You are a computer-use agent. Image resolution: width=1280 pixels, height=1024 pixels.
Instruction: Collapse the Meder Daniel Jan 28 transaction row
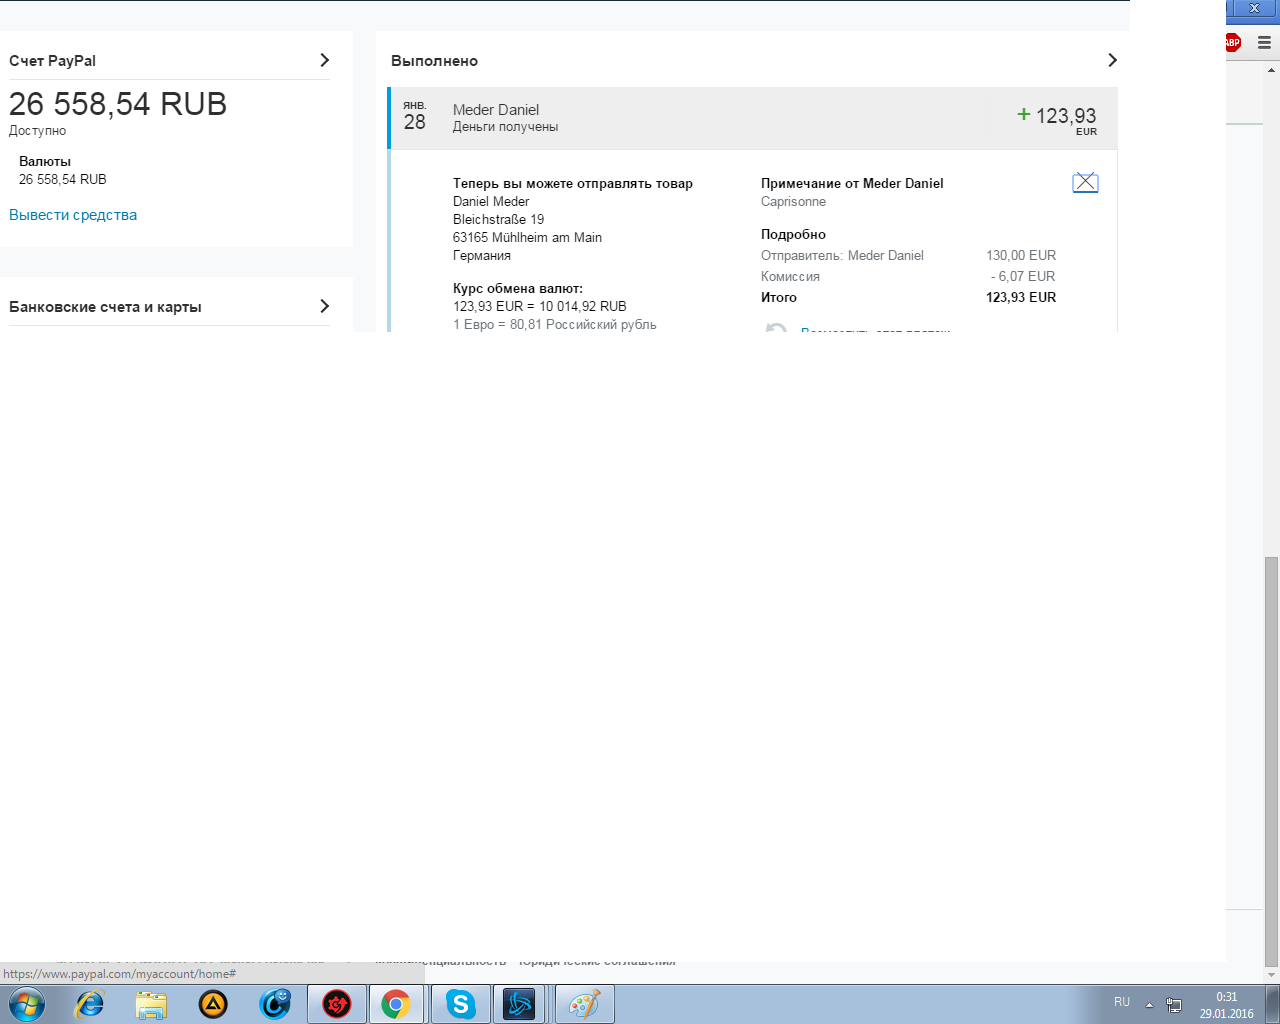pos(752,118)
